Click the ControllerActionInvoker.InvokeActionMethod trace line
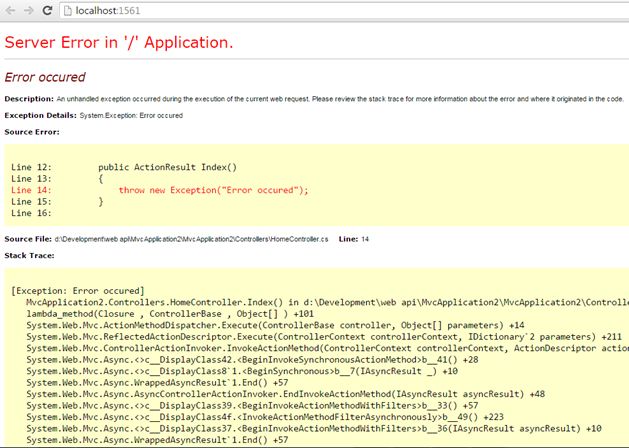The width and height of the screenshot is (629, 448). pos(327,349)
